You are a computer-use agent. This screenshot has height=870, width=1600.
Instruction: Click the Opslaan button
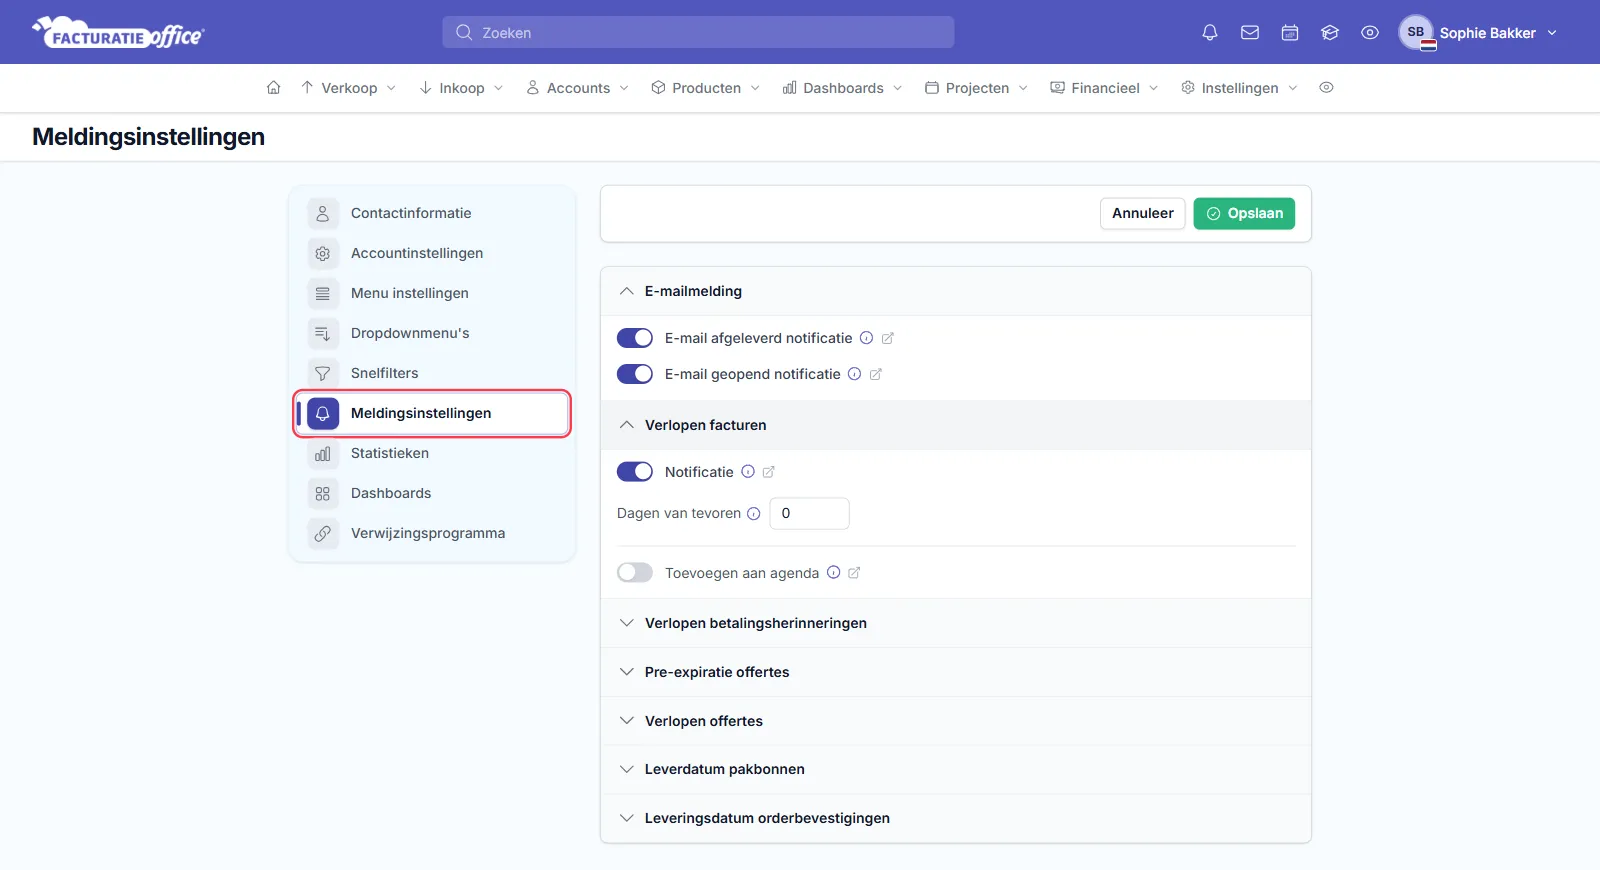pyautogui.click(x=1244, y=213)
